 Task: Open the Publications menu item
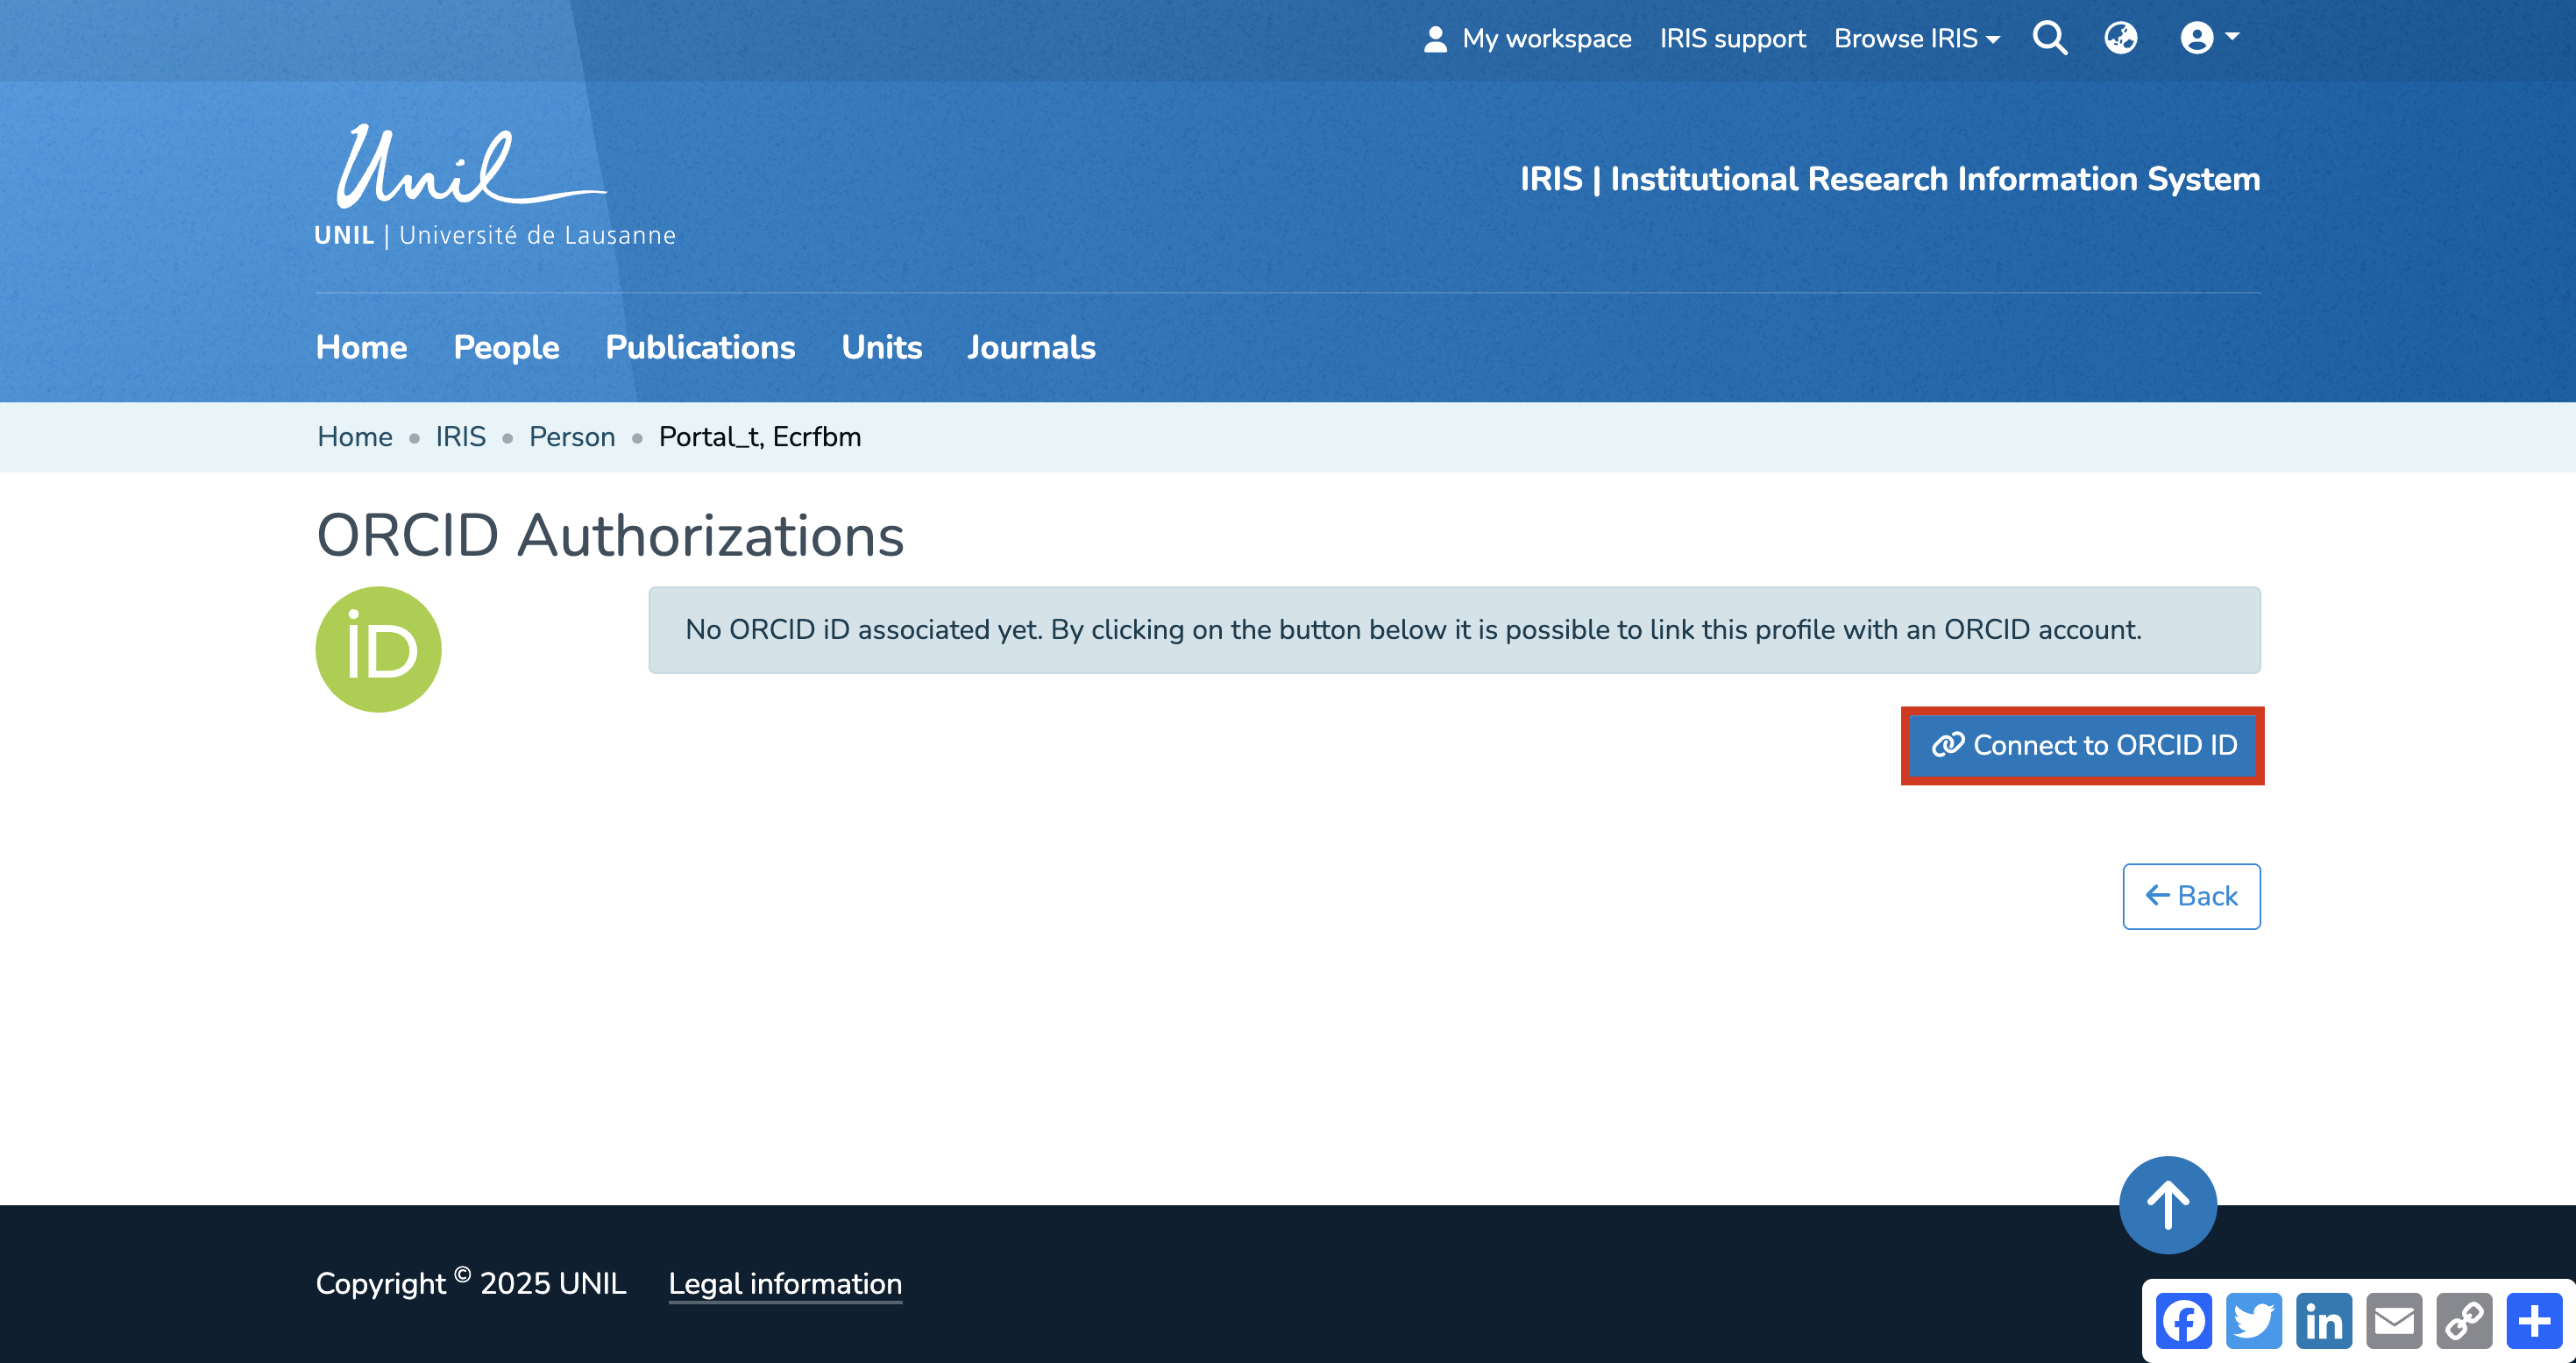[700, 347]
